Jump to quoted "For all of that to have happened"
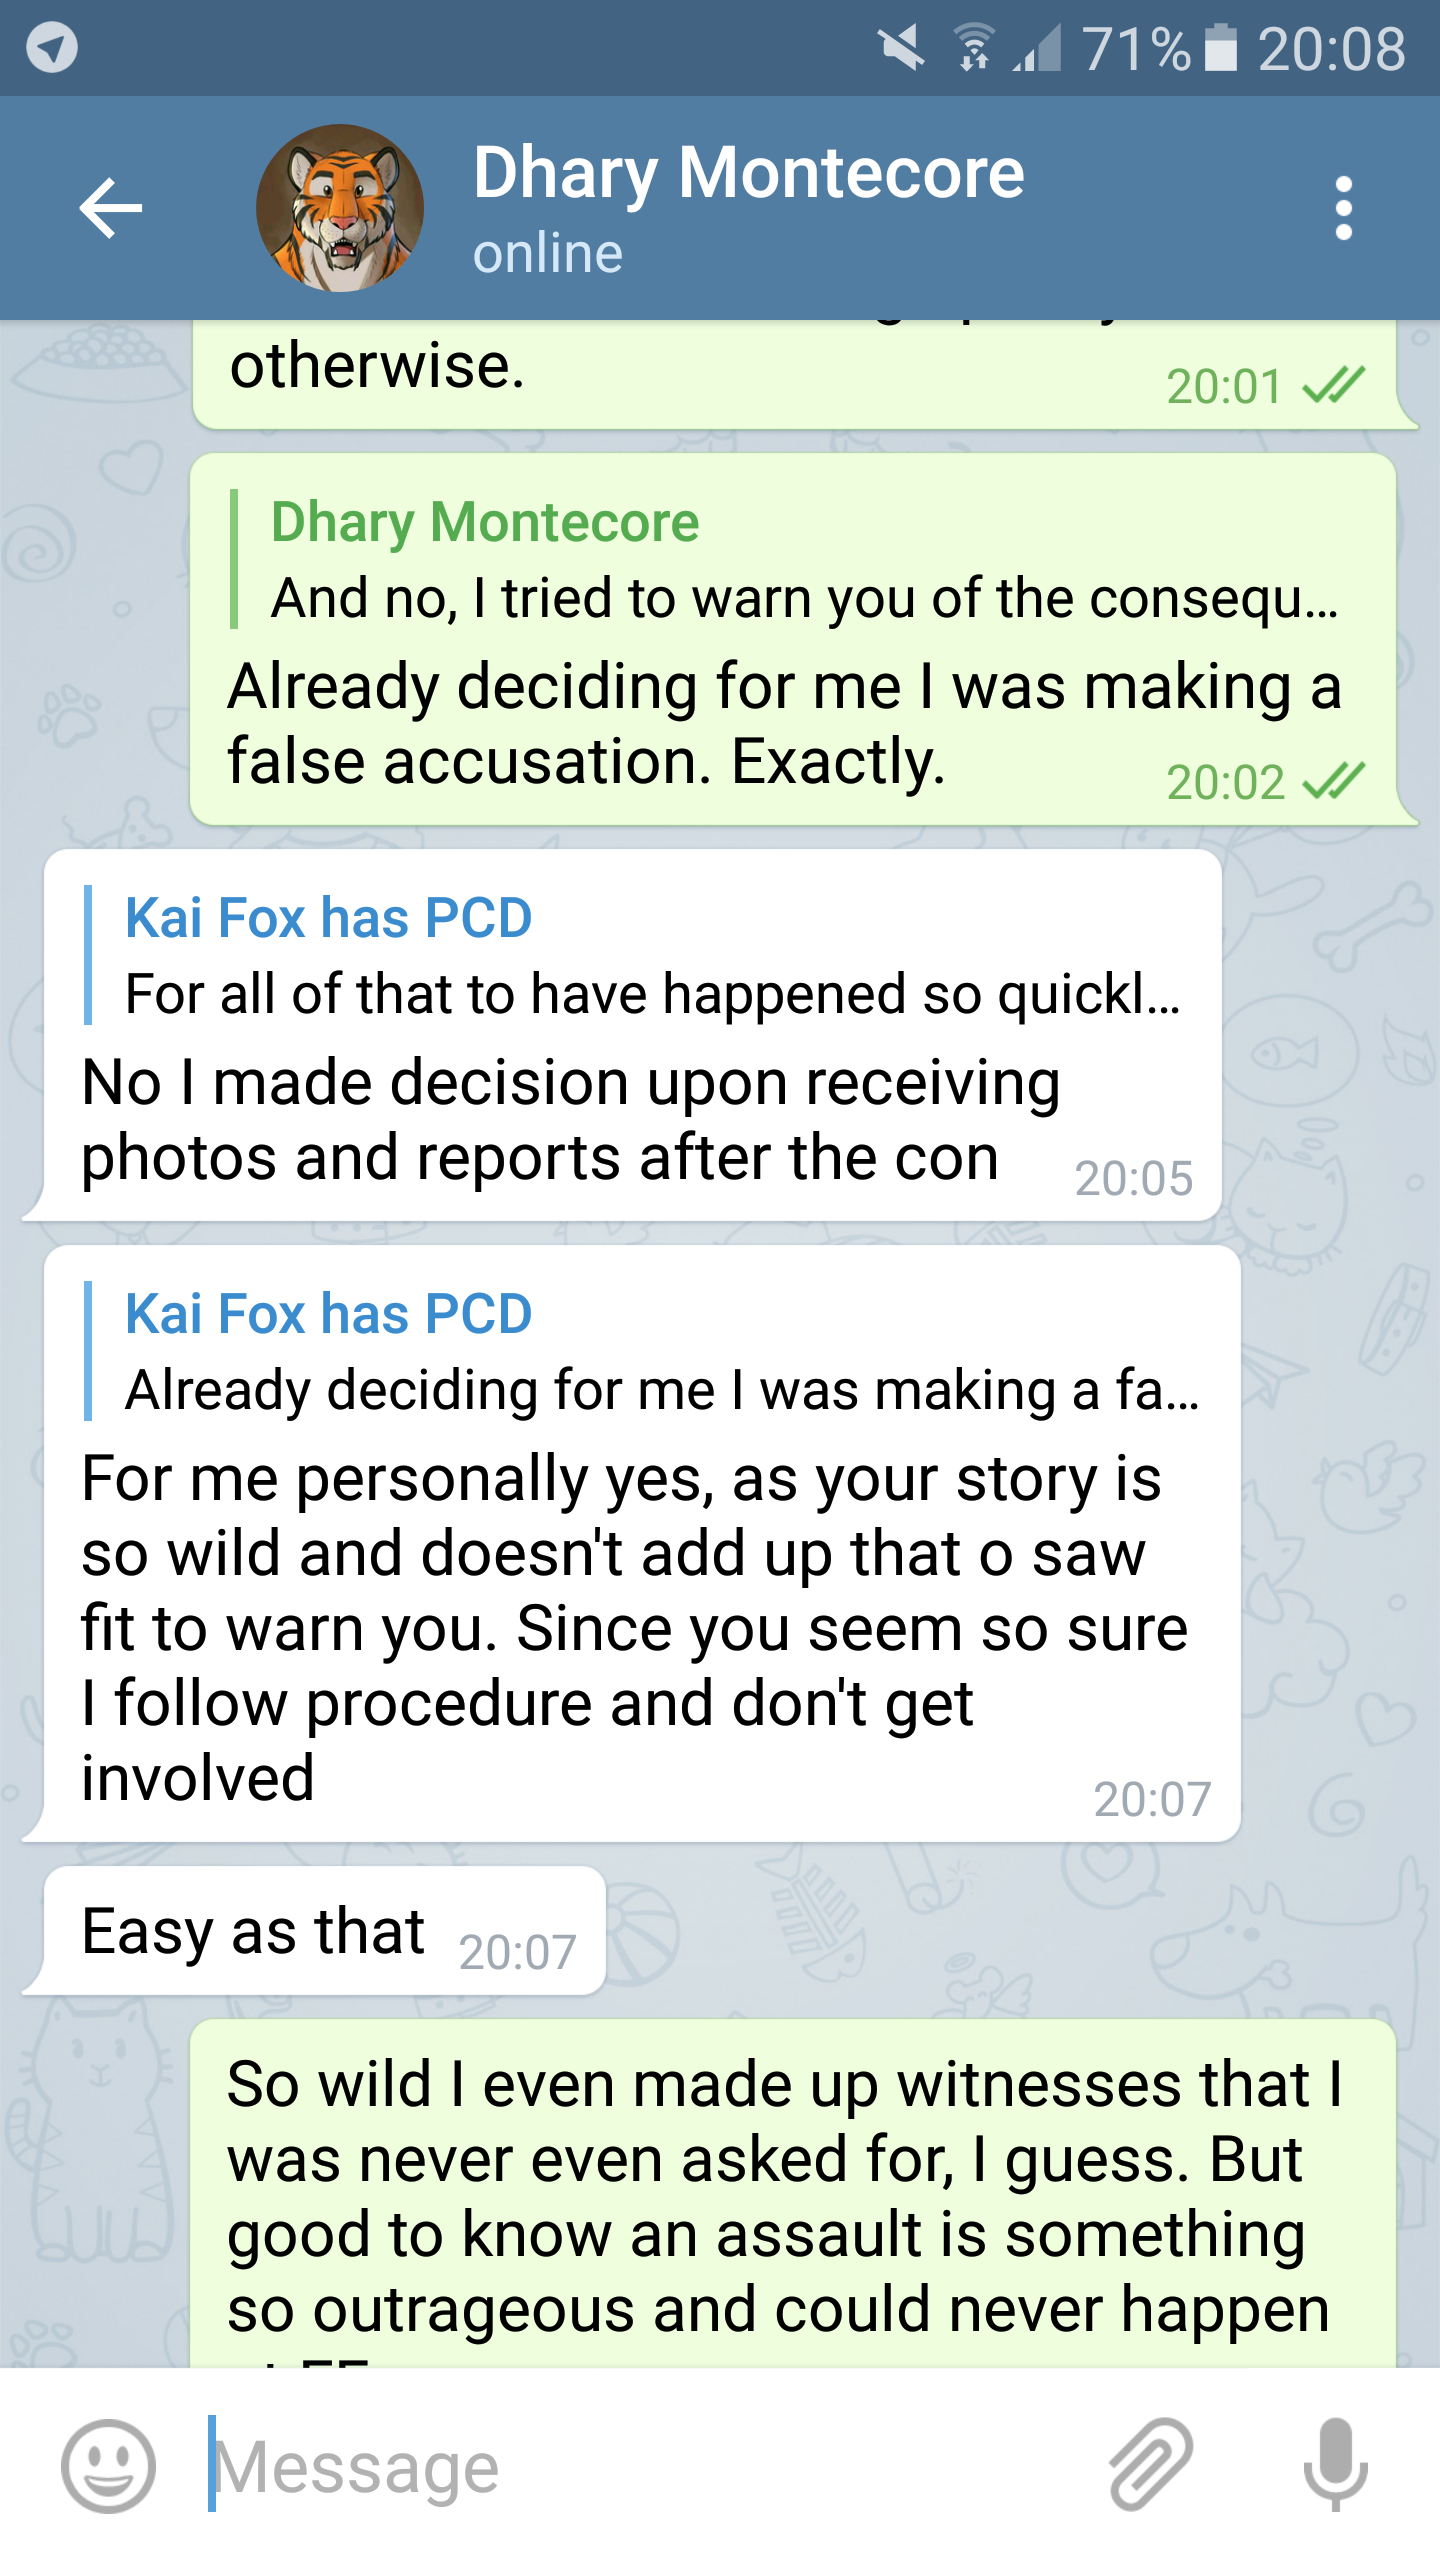Image resolution: width=1440 pixels, height=2560 pixels. pyautogui.click(x=640, y=956)
